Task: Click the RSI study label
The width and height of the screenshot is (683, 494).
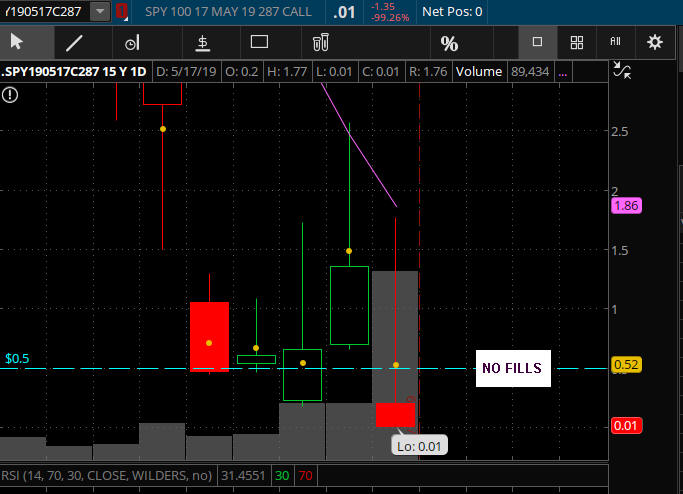Action: 107,476
